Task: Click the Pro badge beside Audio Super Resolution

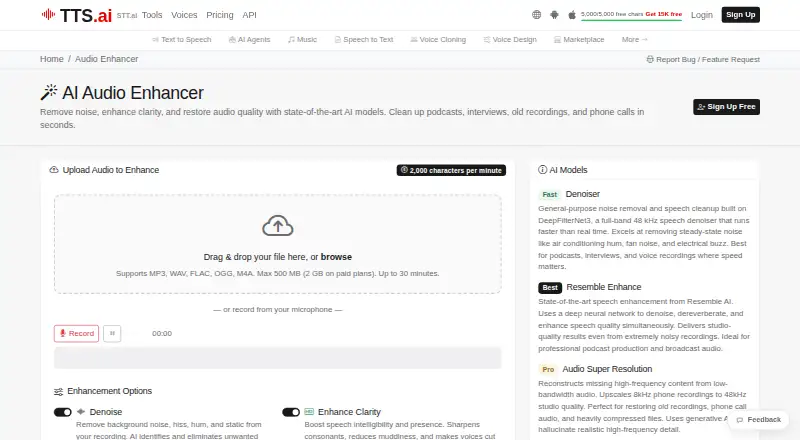Action: pos(548,369)
